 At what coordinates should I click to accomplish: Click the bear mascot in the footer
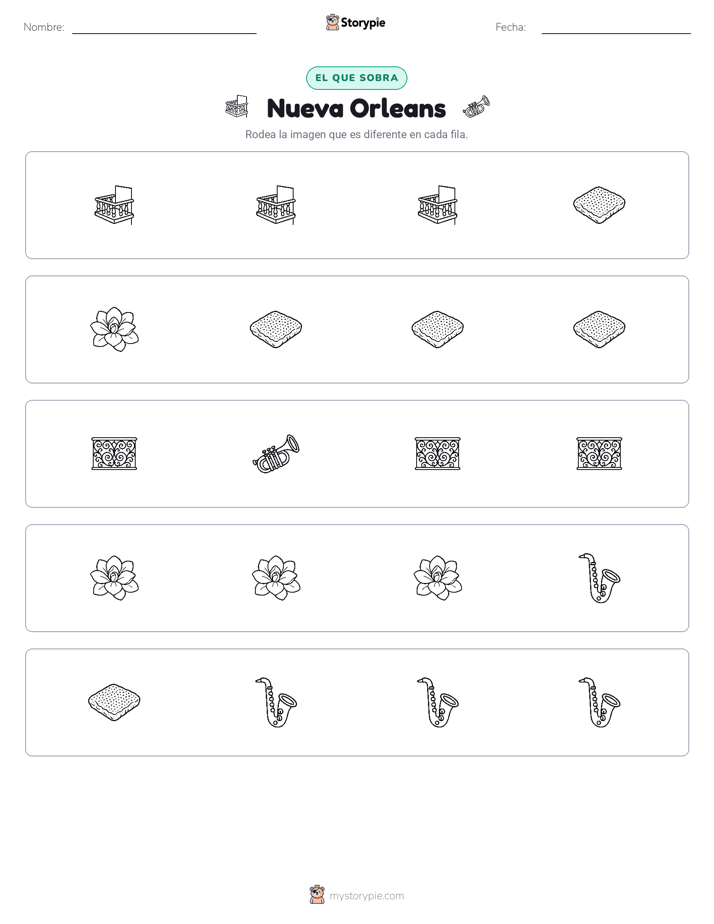click(317, 895)
